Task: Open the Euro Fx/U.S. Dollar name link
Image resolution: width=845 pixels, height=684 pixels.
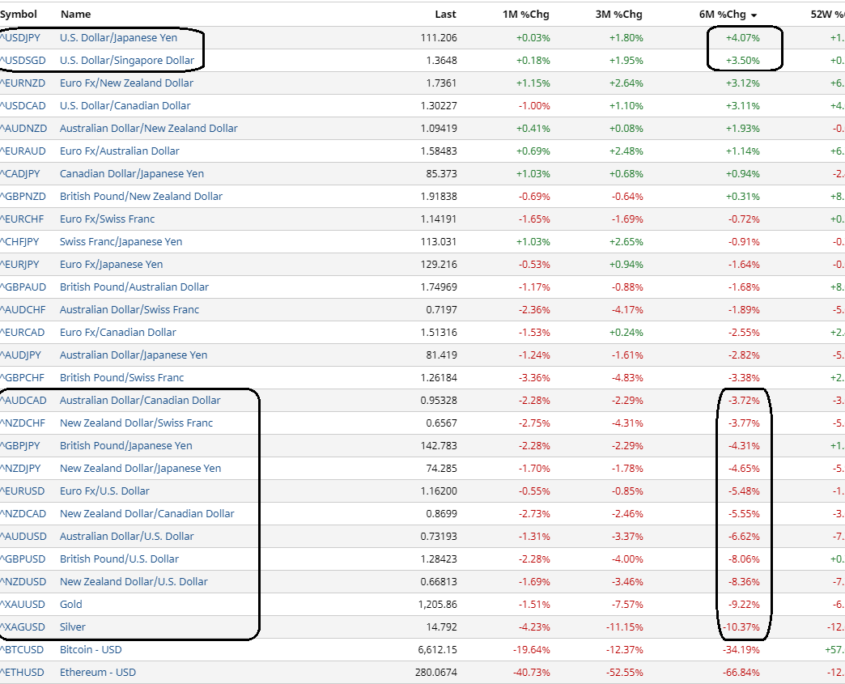Action: [105, 491]
